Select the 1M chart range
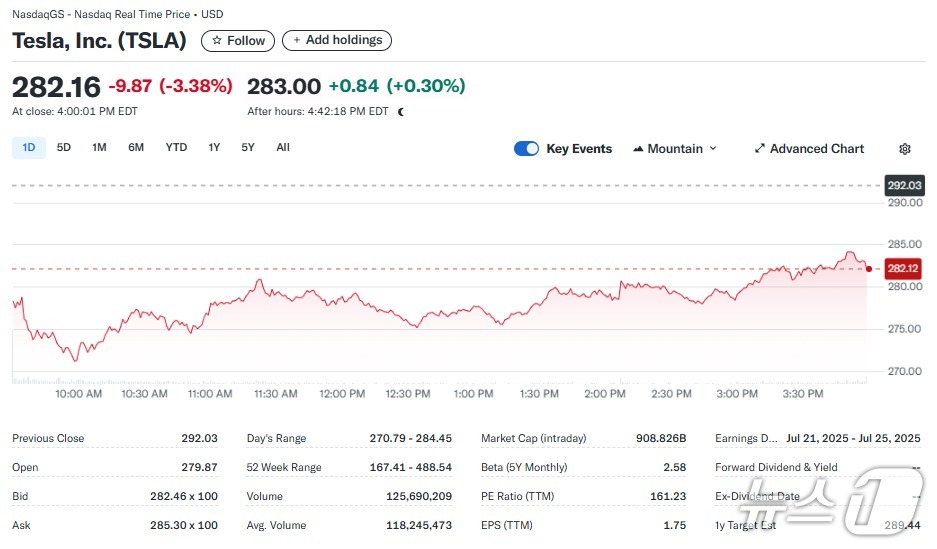Image resolution: width=937 pixels, height=549 pixels. pyautogui.click(x=99, y=148)
